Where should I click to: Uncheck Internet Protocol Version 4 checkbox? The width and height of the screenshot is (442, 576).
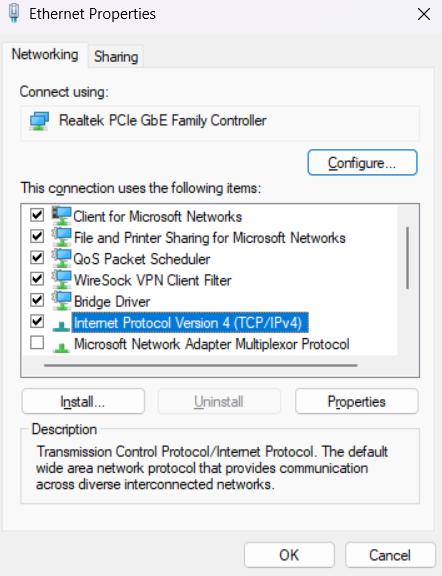[x=37, y=321]
